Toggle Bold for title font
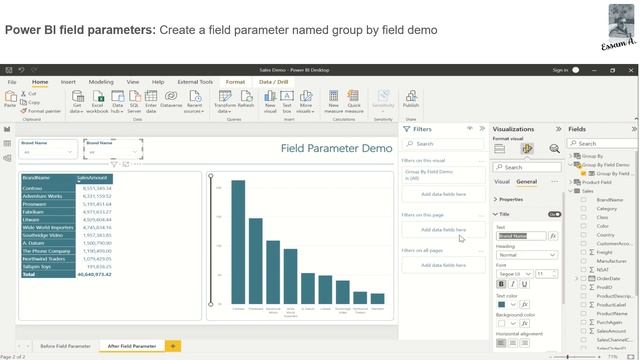The image size is (640, 360). click(x=501, y=284)
